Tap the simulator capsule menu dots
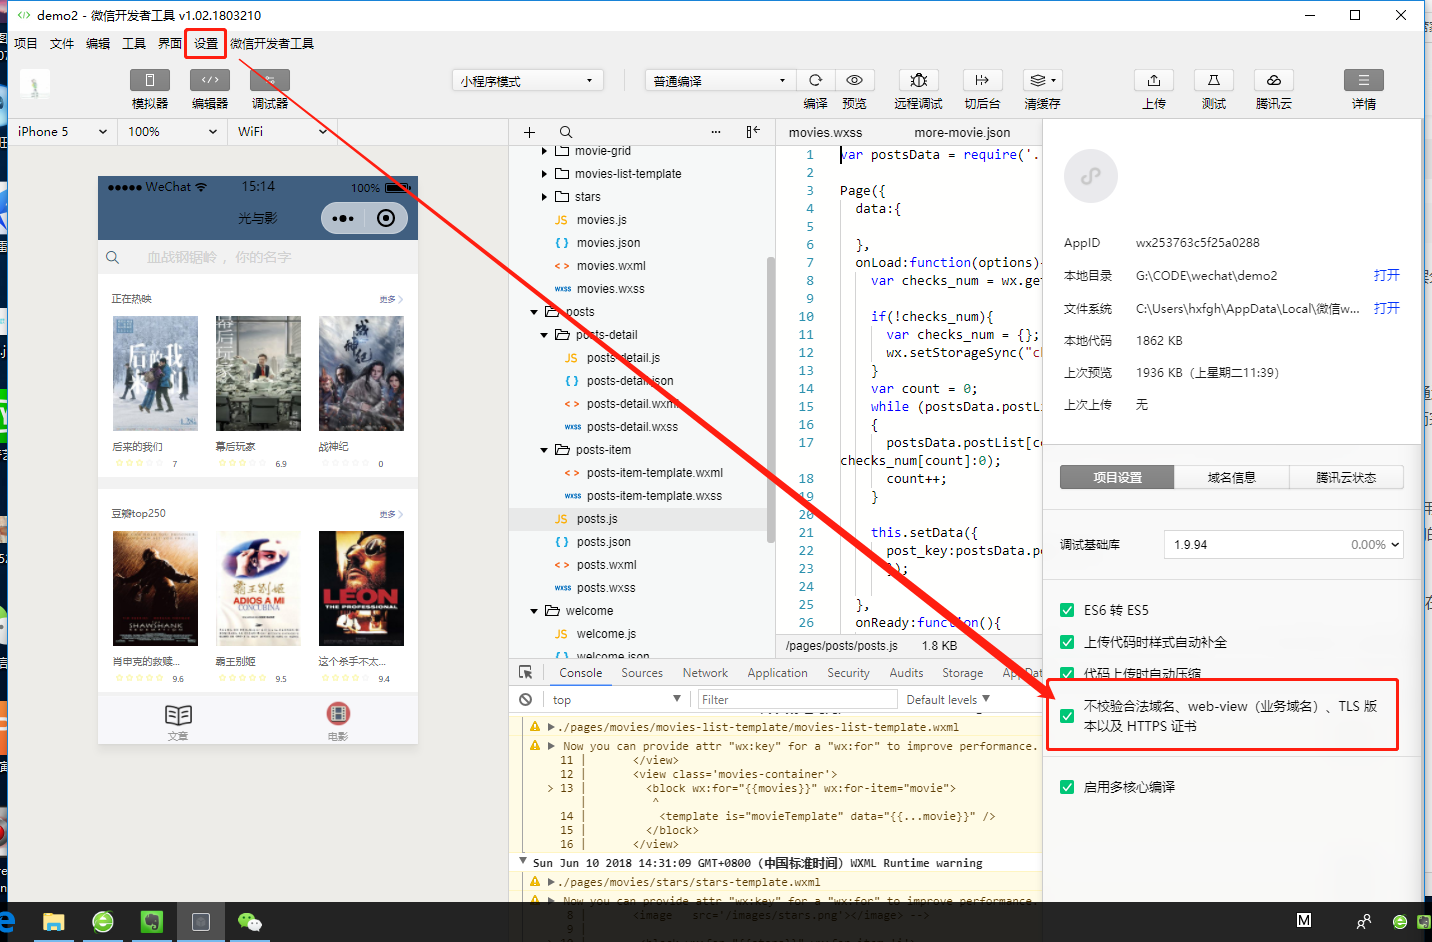The width and height of the screenshot is (1432, 942). 343,218
